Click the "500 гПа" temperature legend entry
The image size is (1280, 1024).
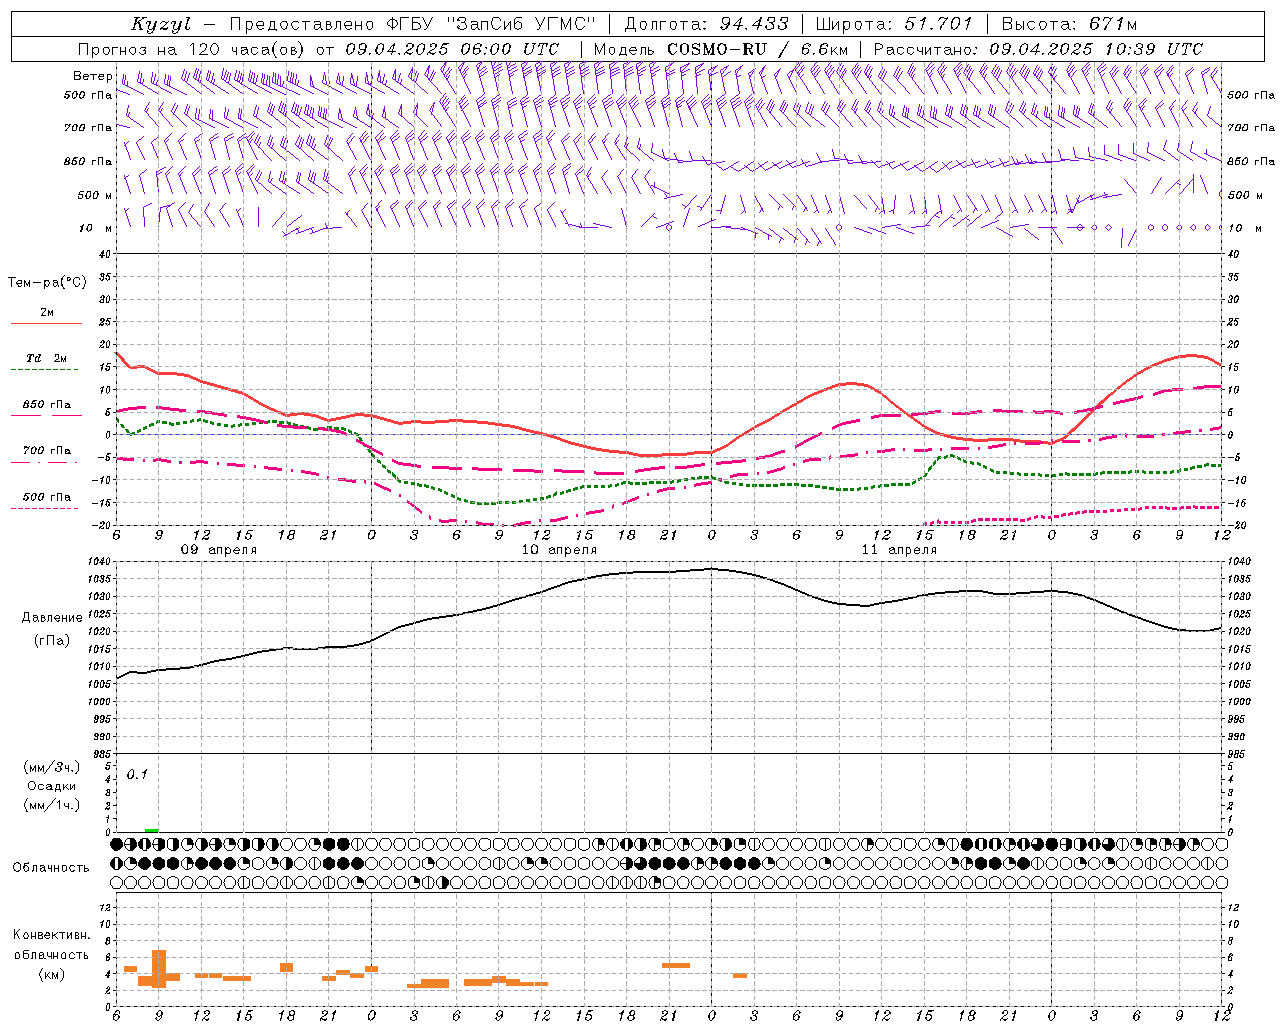pyautogui.click(x=47, y=497)
